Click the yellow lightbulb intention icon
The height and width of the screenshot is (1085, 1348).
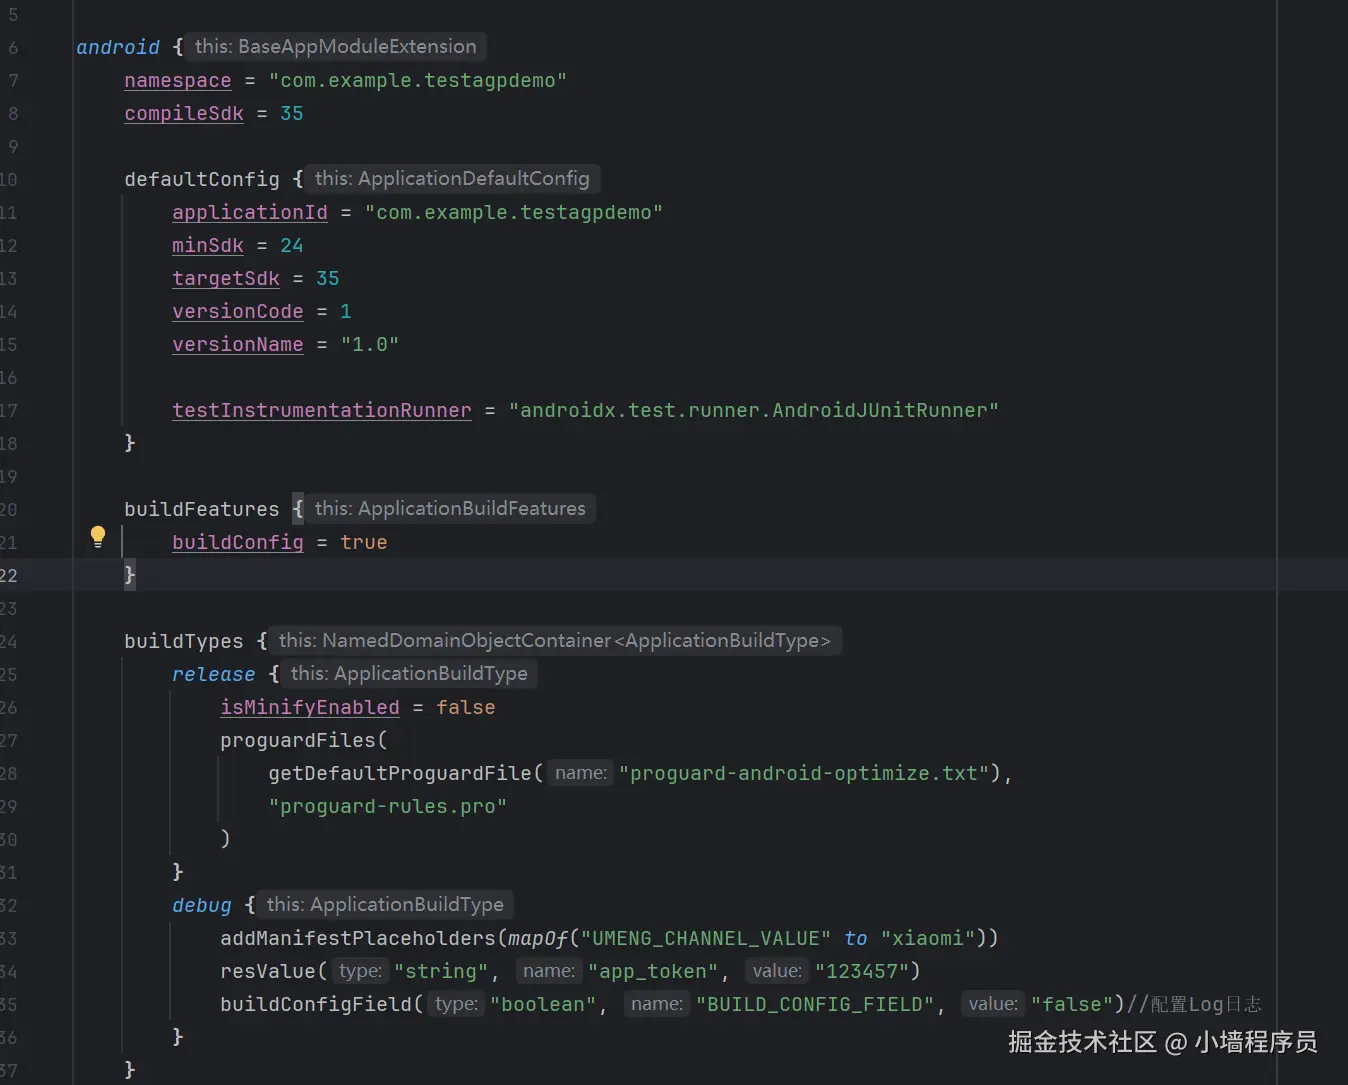coord(98,537)
